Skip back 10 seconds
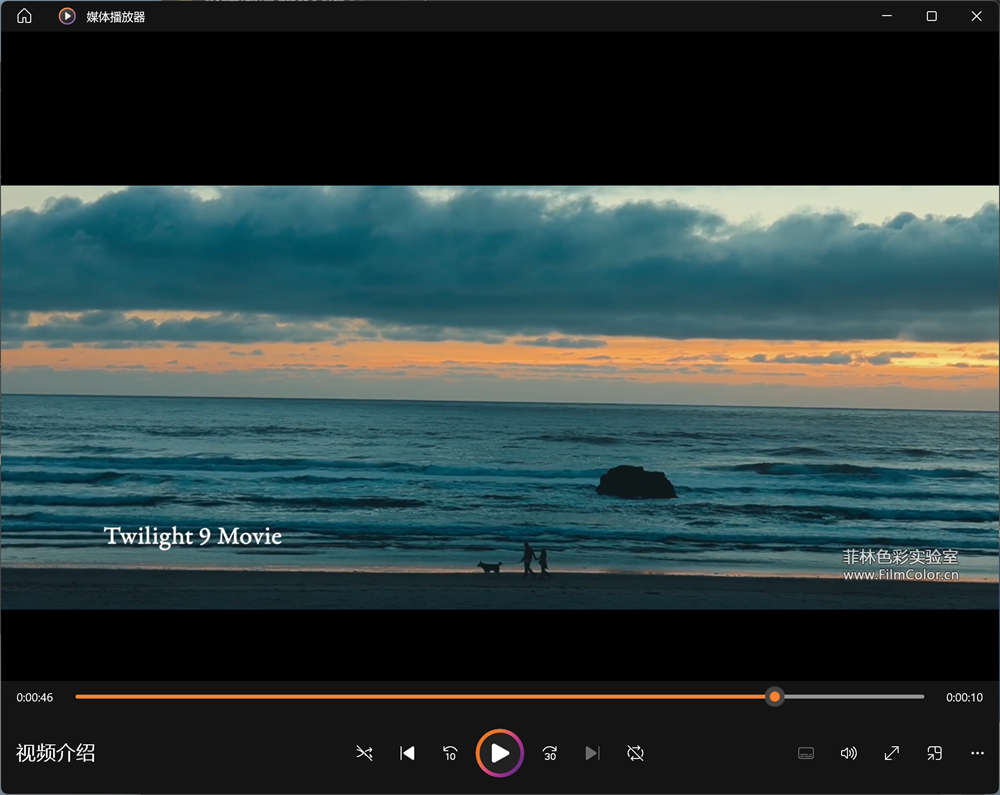This screenshot has height=795, width=1000. click(x=450, y=753)
